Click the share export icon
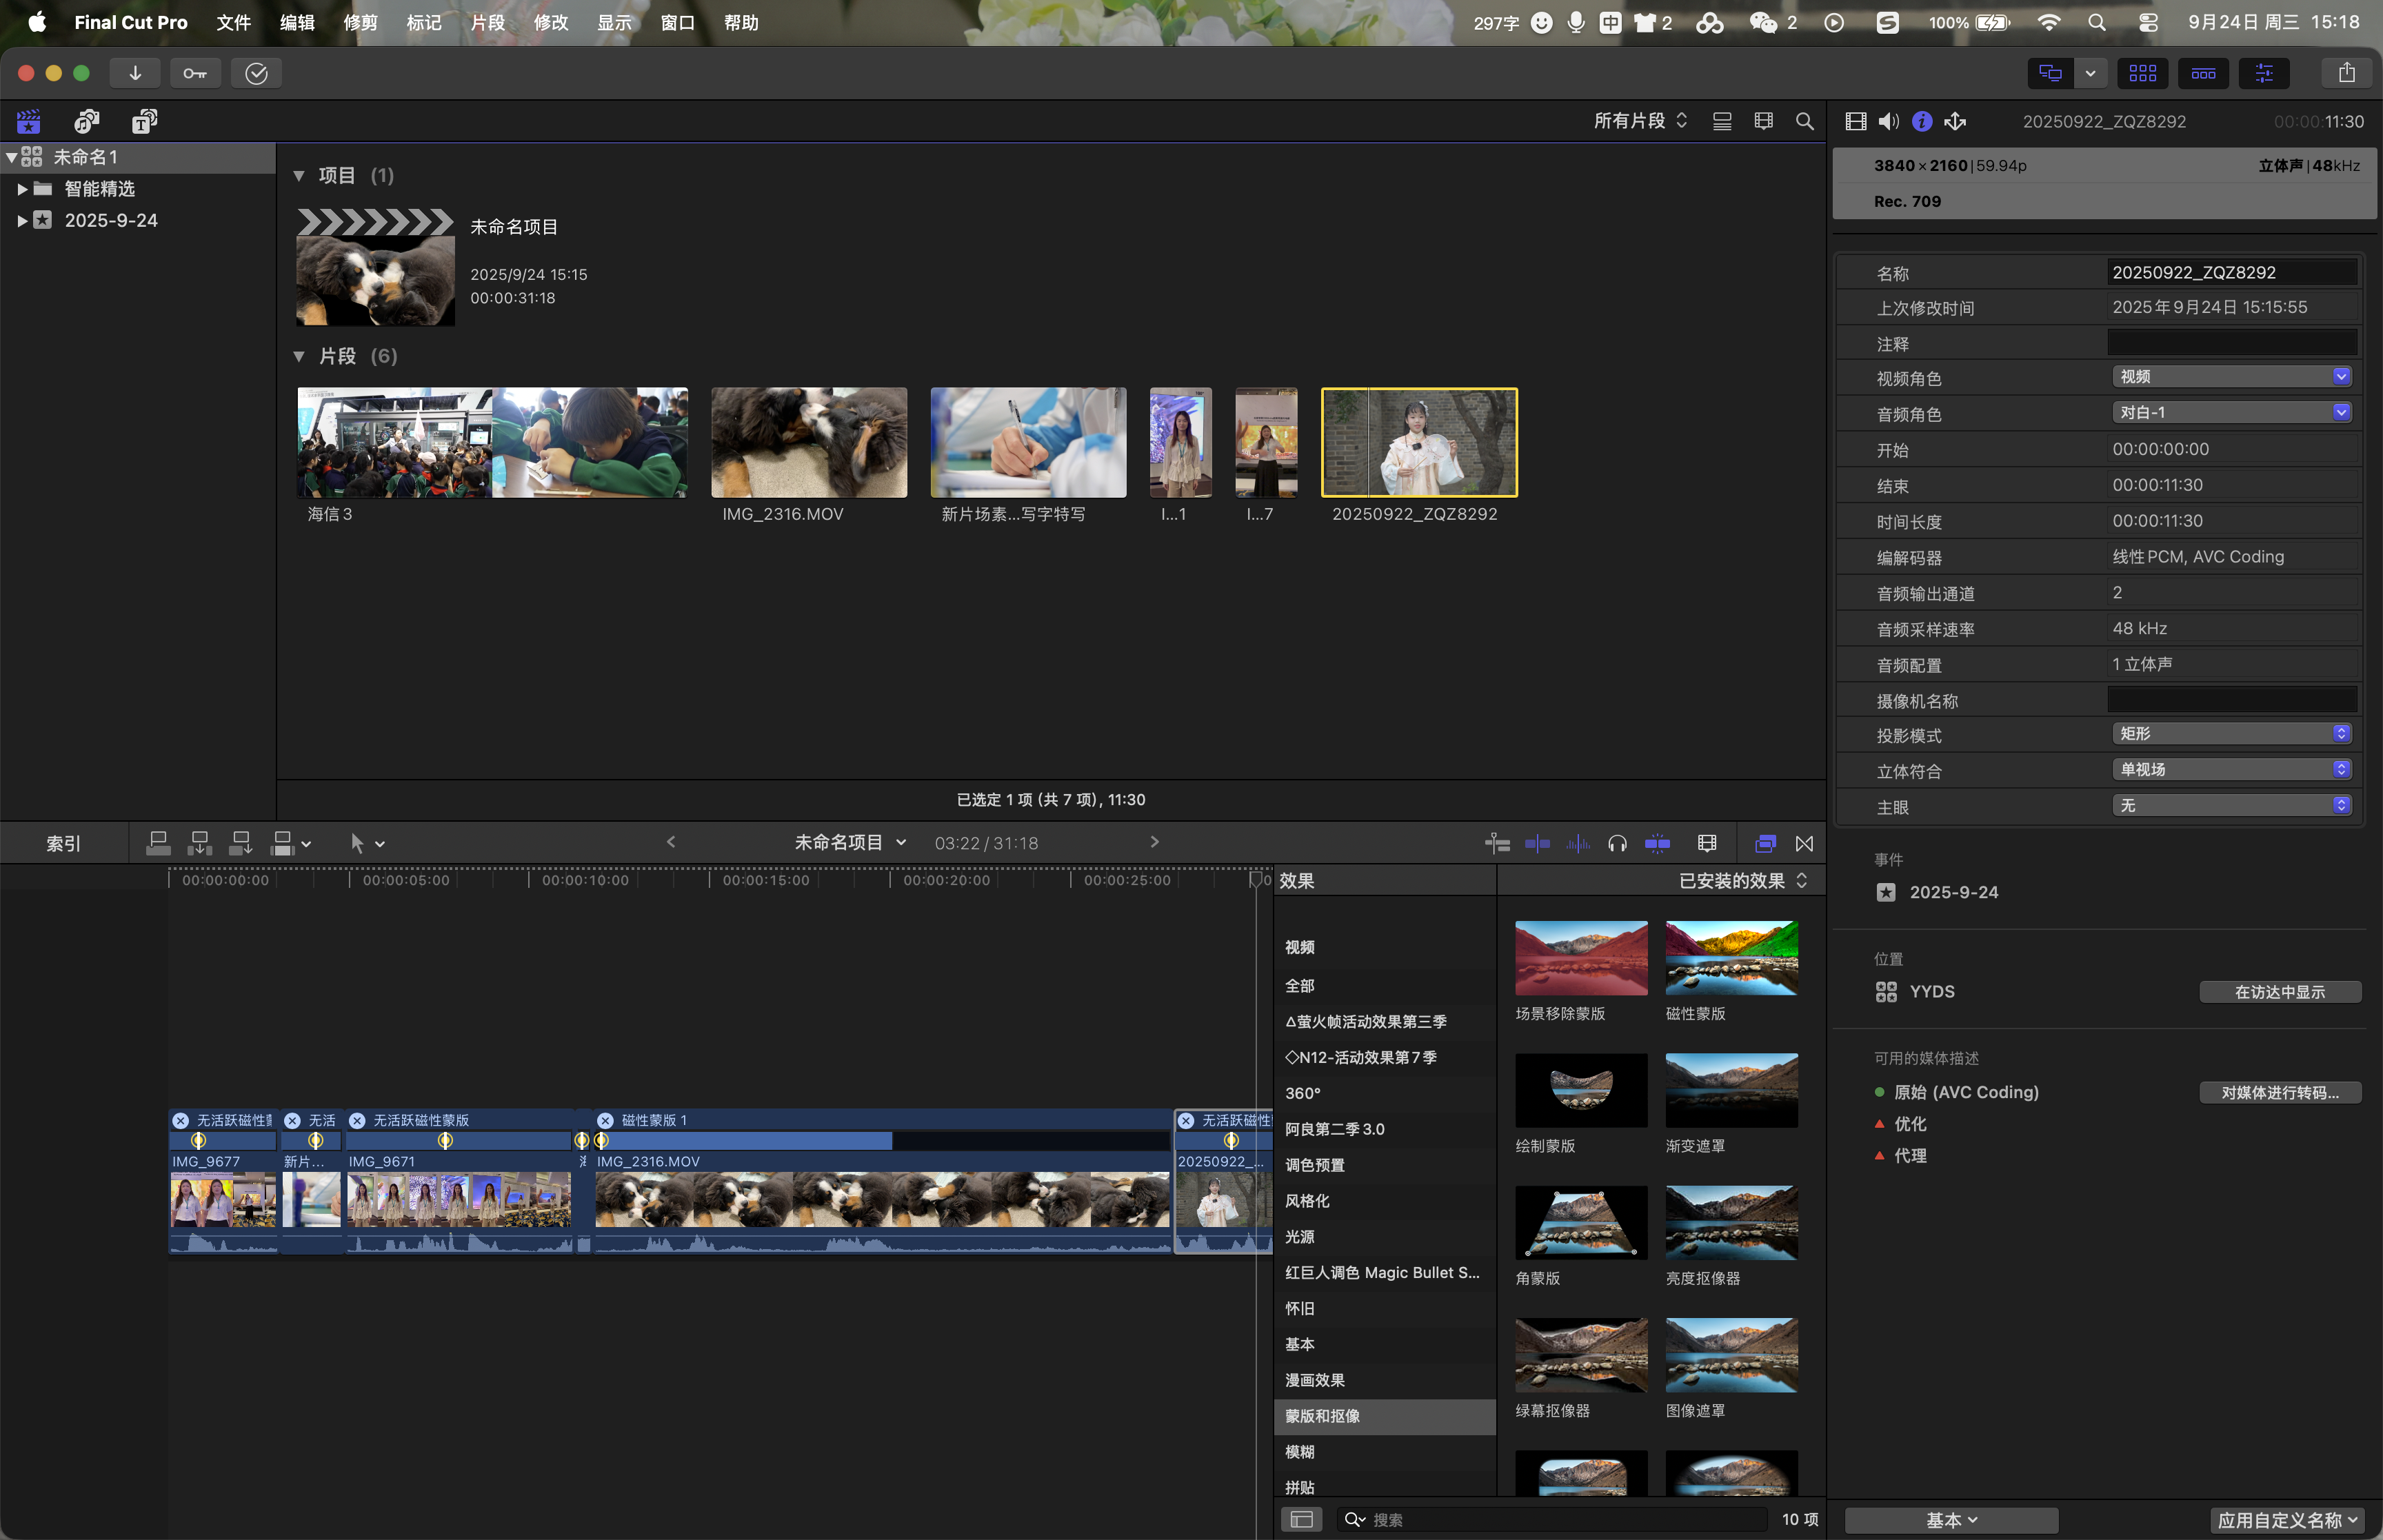Viewport: 2383px width, 1540px height. 2346,73
